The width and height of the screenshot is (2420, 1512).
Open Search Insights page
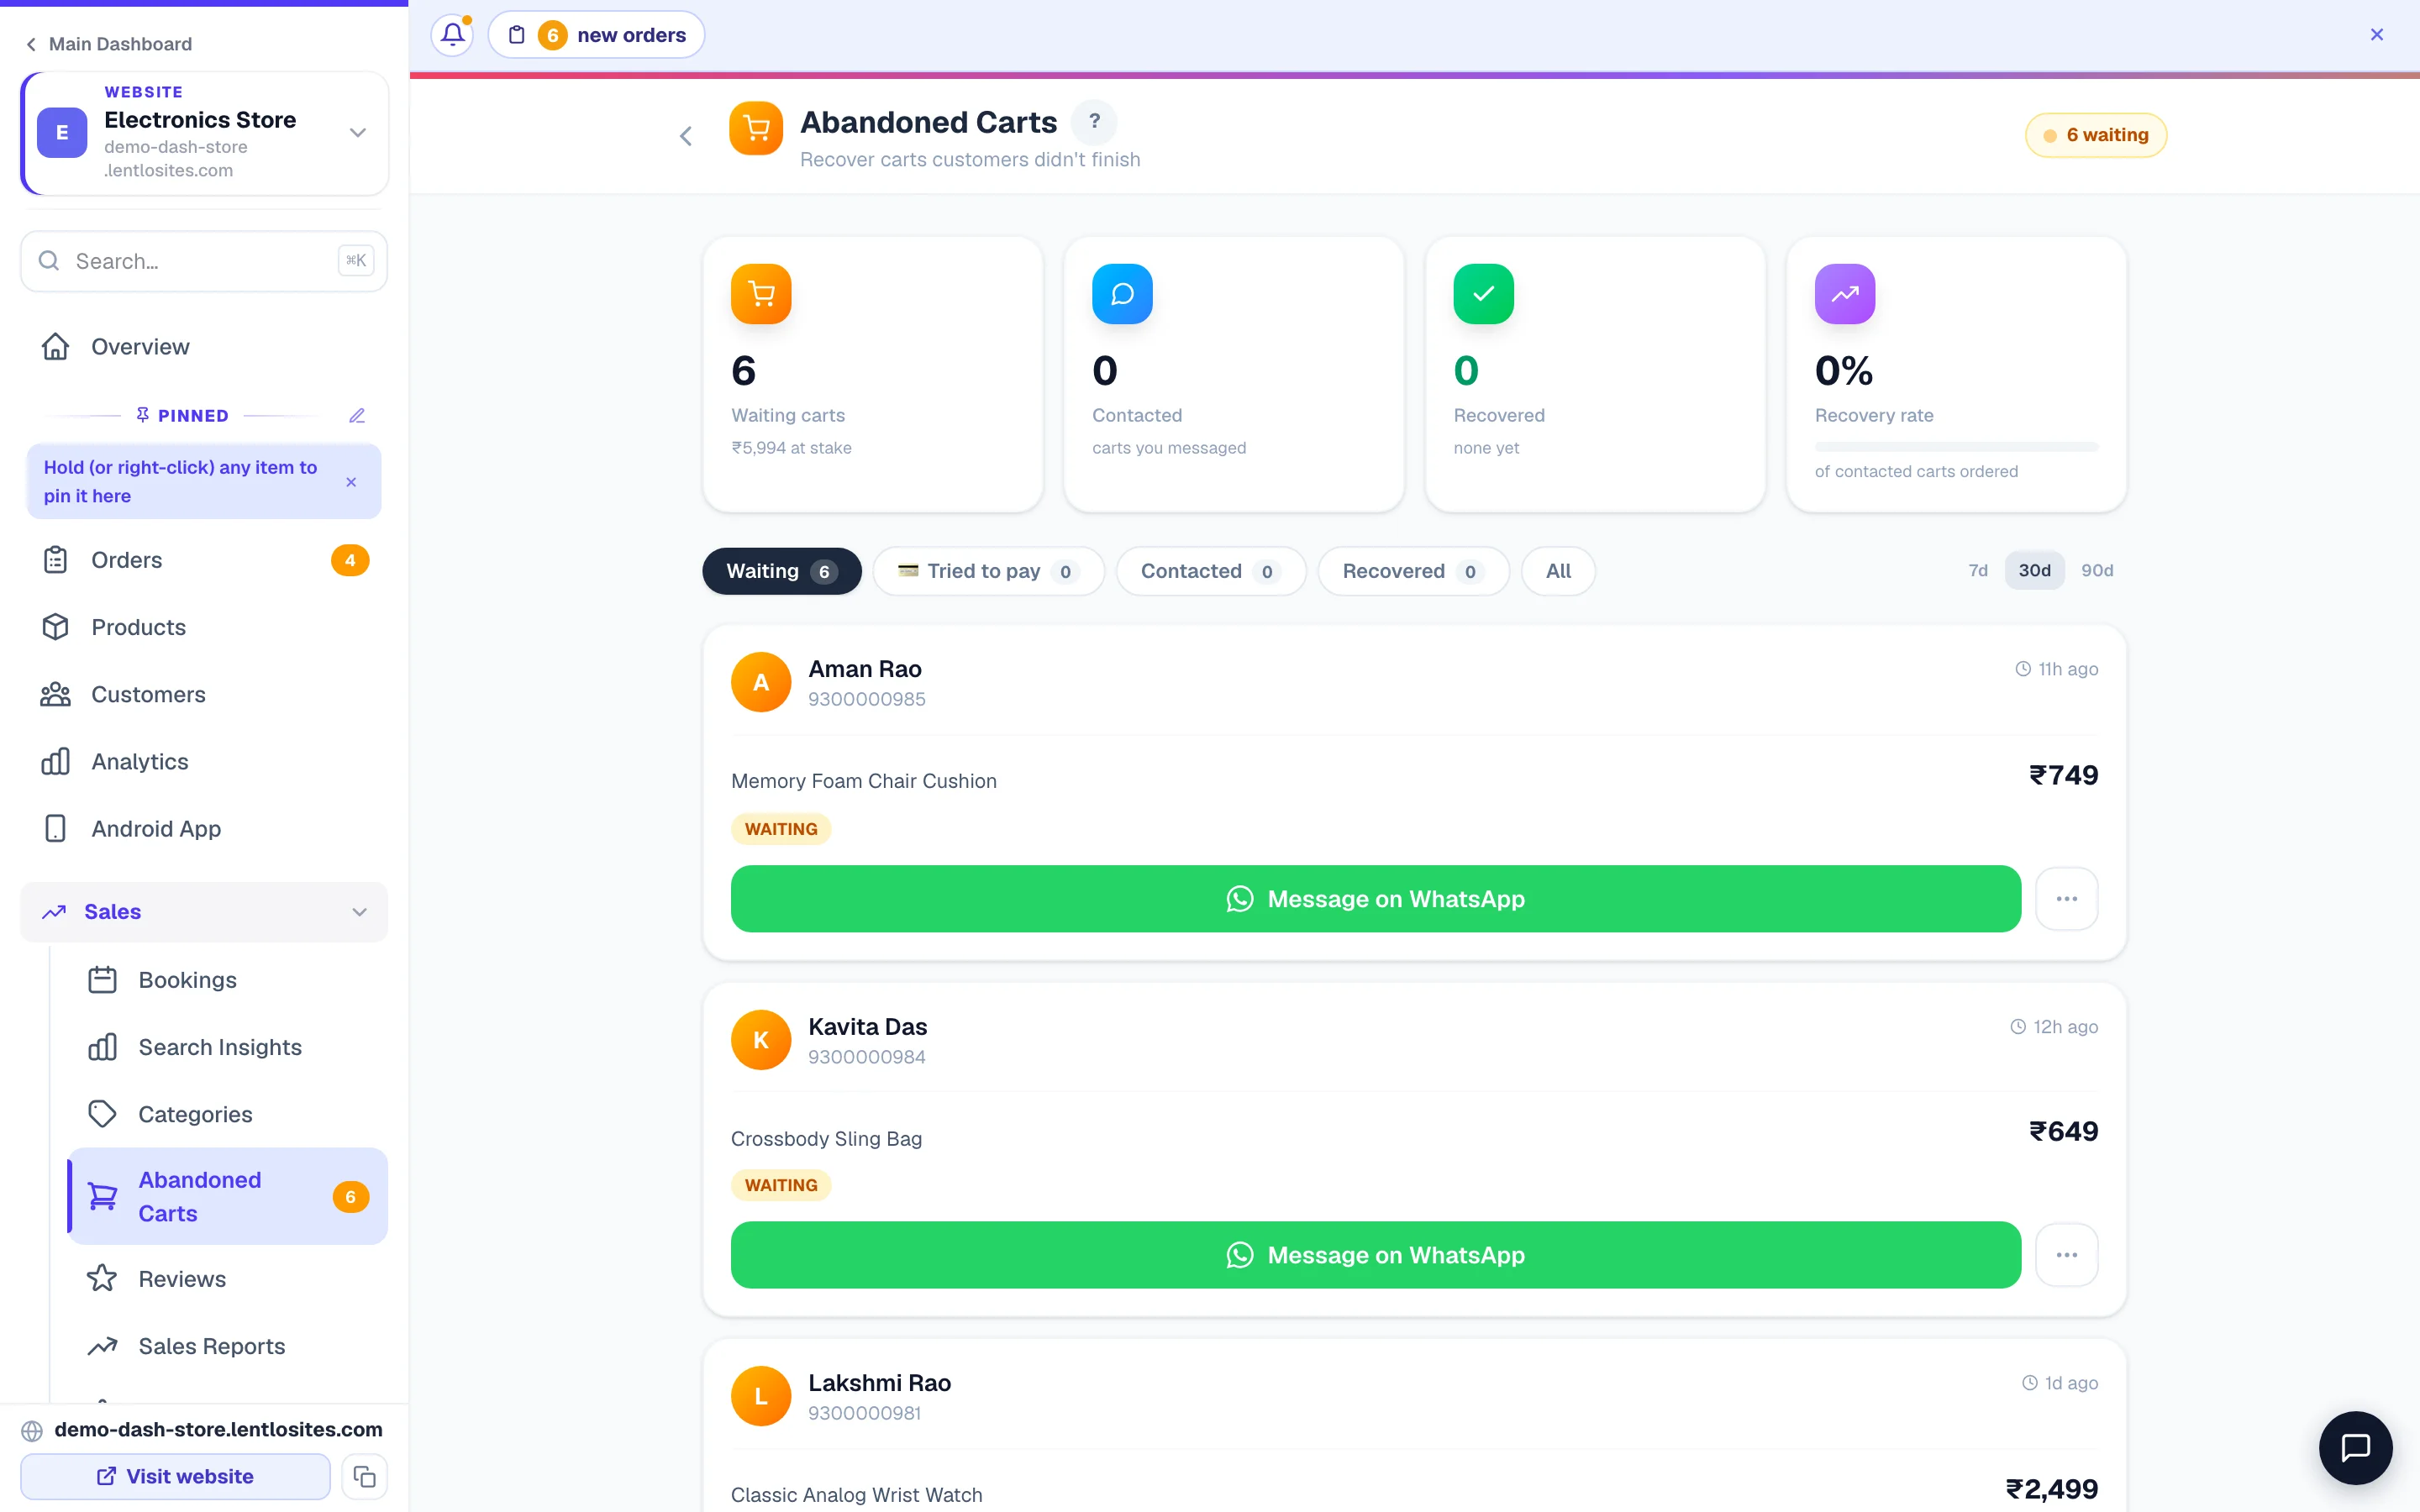228,1047
